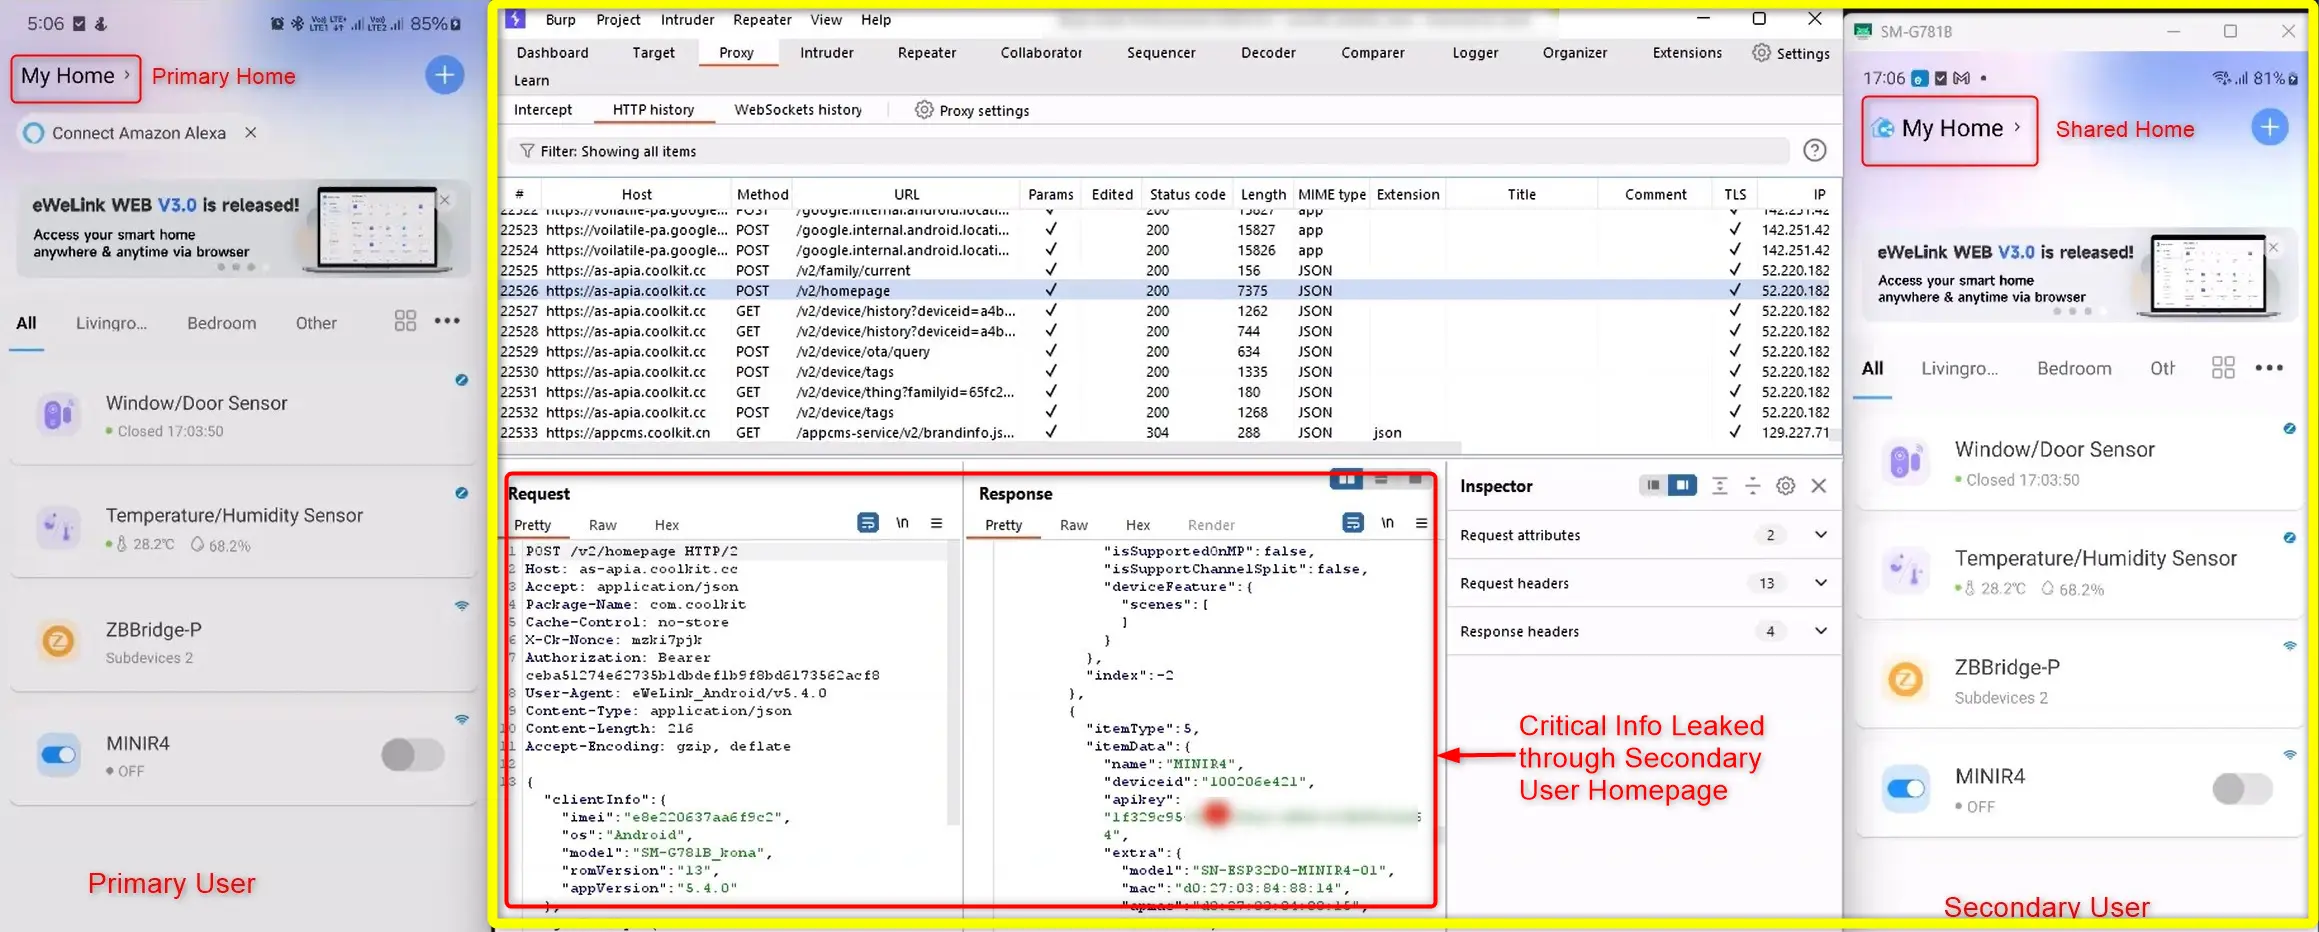Switch to the Decoder tab
The width and height of the screenshot is (2319, 932).
(x=1268, y=53)
